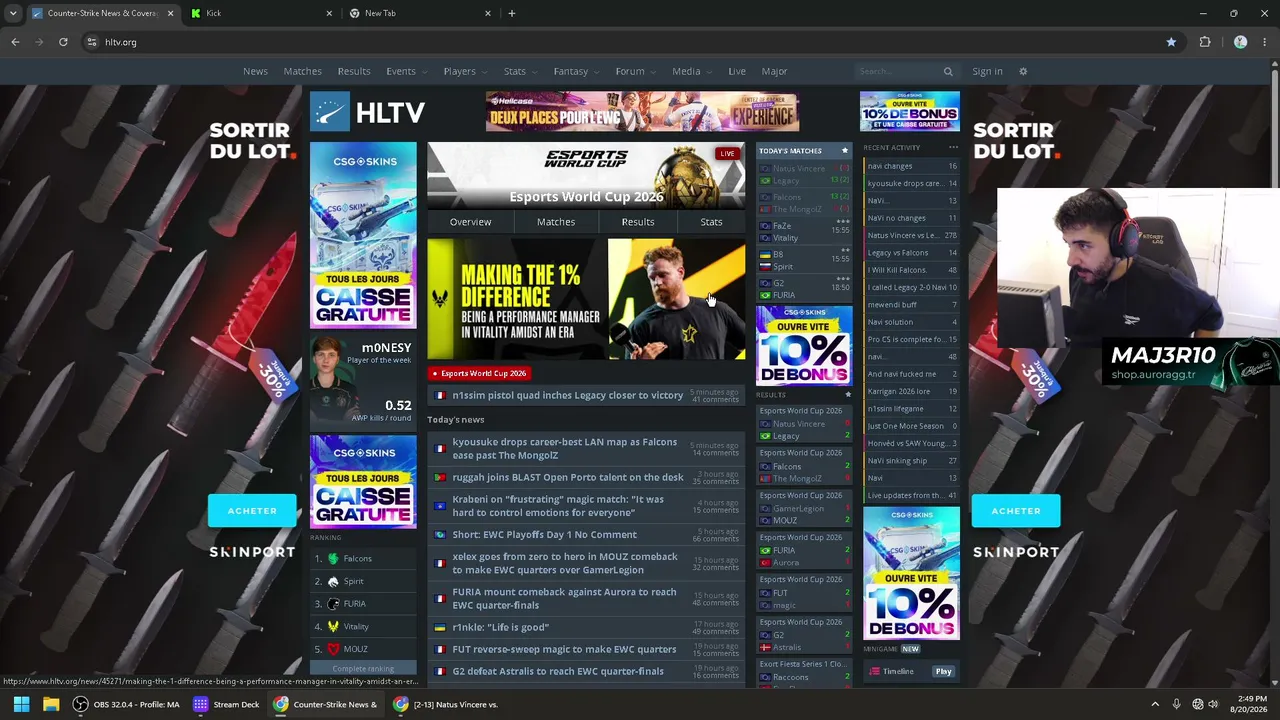Open the Chrome three-dot menu
The height and width of the screenshot is (720, 1280).
(x=1265, y=42)
